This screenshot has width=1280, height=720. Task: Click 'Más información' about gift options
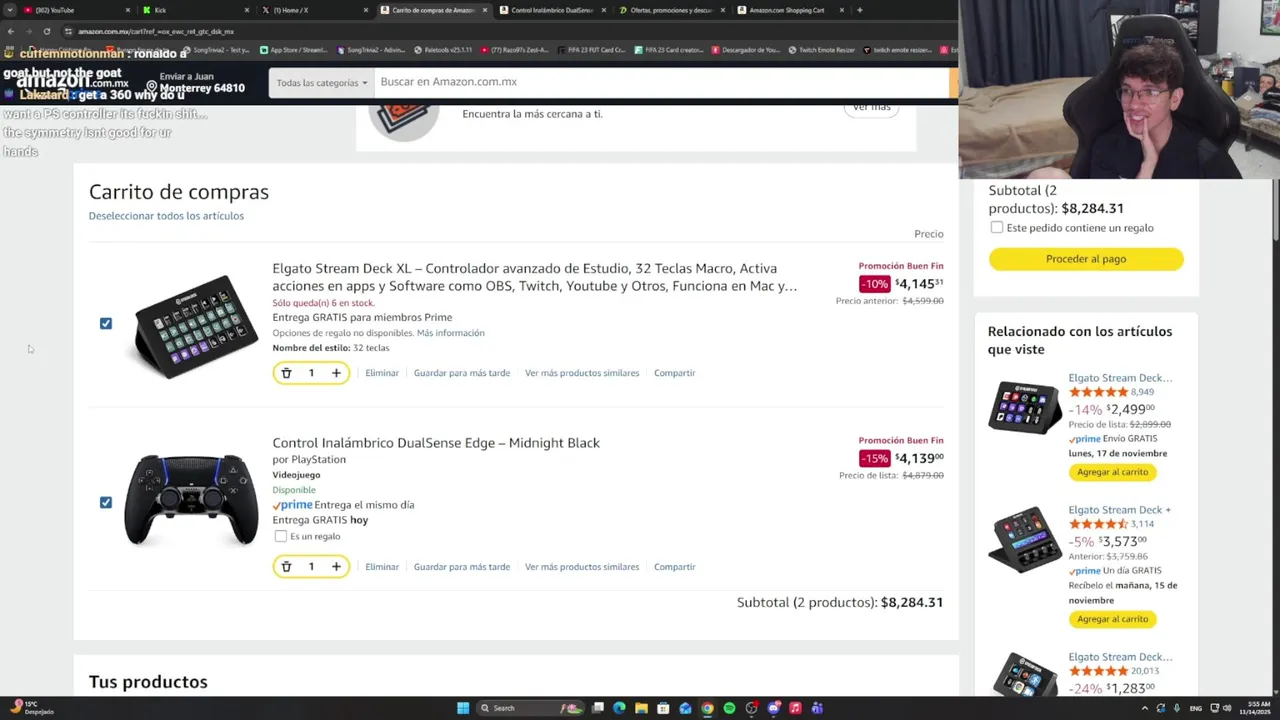(451, 333)
